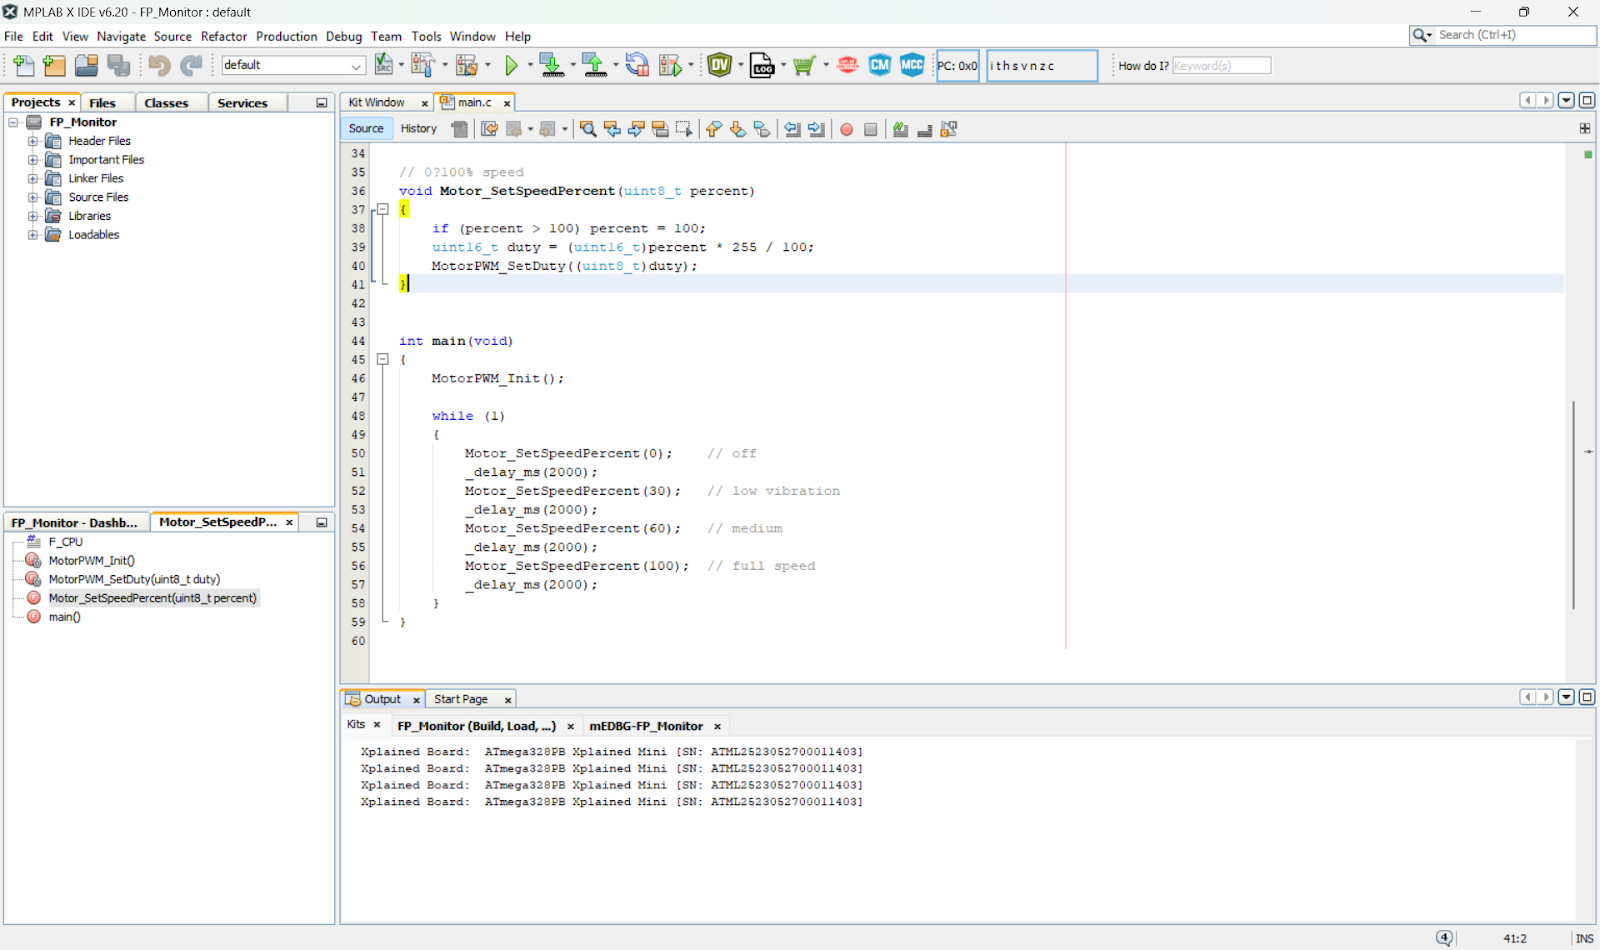Expand the Header Files tree node
The image size is (1600, 950).
[33, 141]
